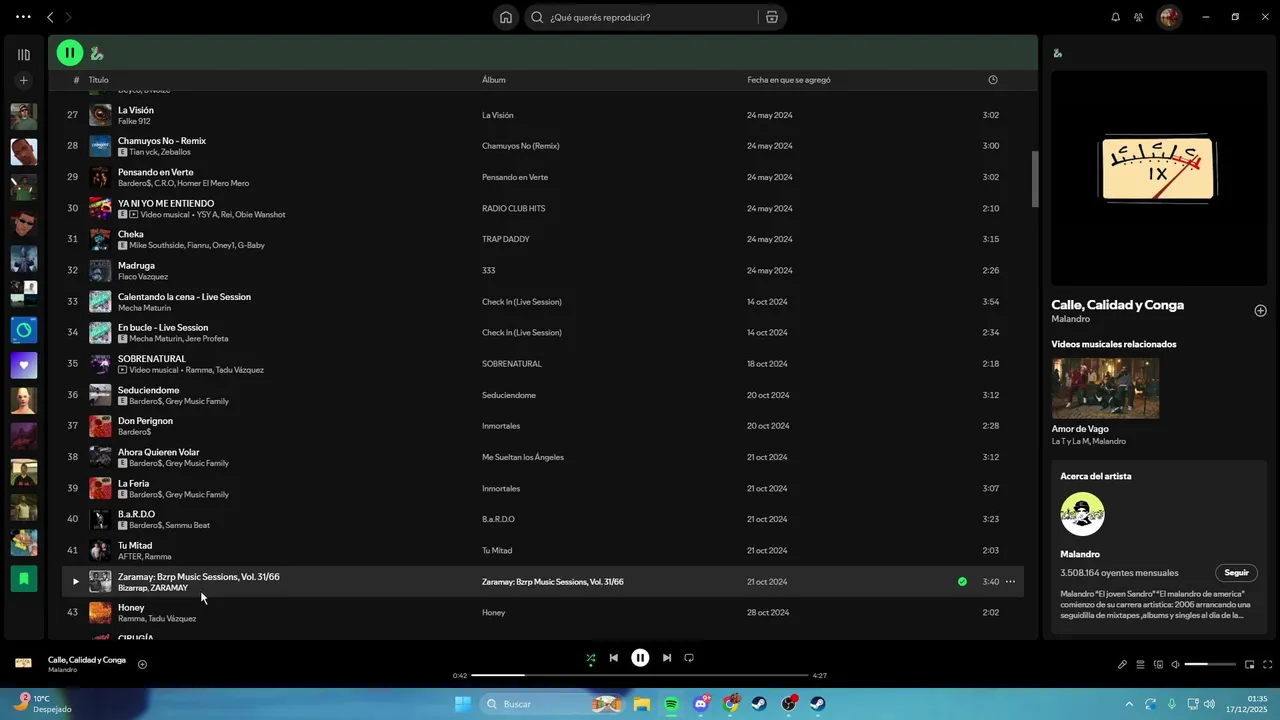The image size is (1280, 720).
Task: Open the Browse icon in the search bar
Action: [772, 17]
